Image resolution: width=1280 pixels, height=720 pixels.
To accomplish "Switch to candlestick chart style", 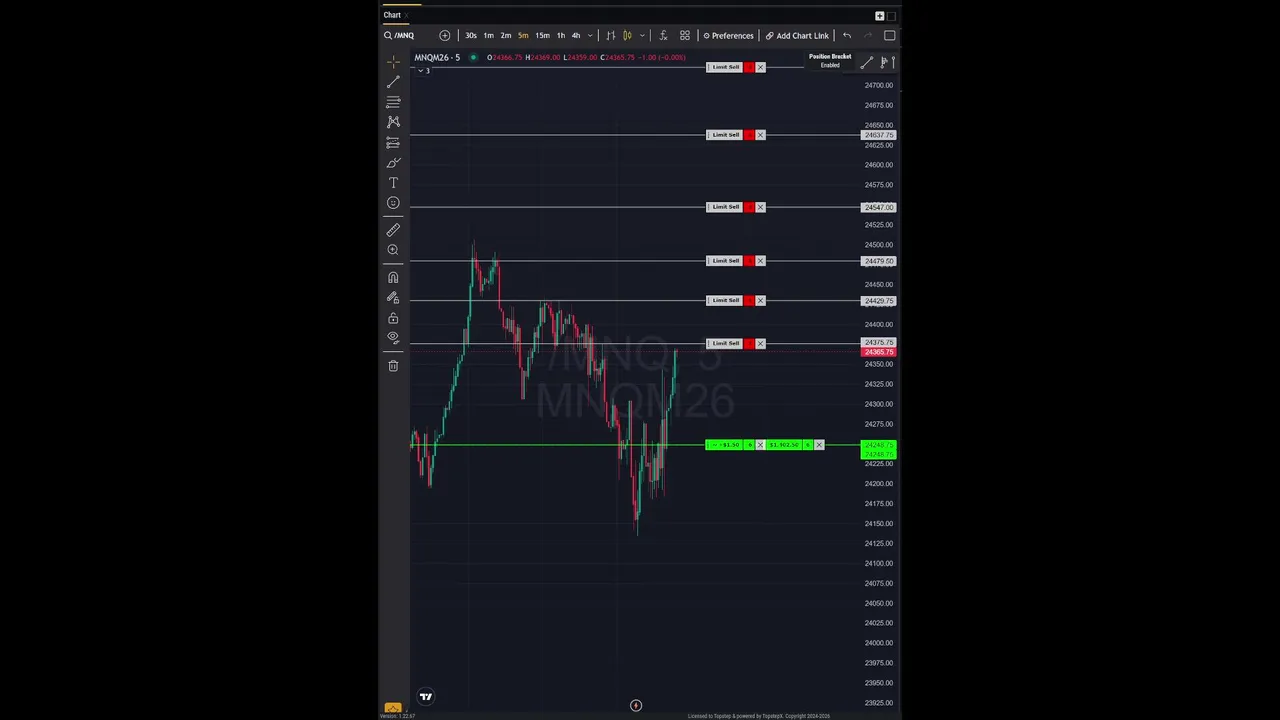I will point(627,36).
